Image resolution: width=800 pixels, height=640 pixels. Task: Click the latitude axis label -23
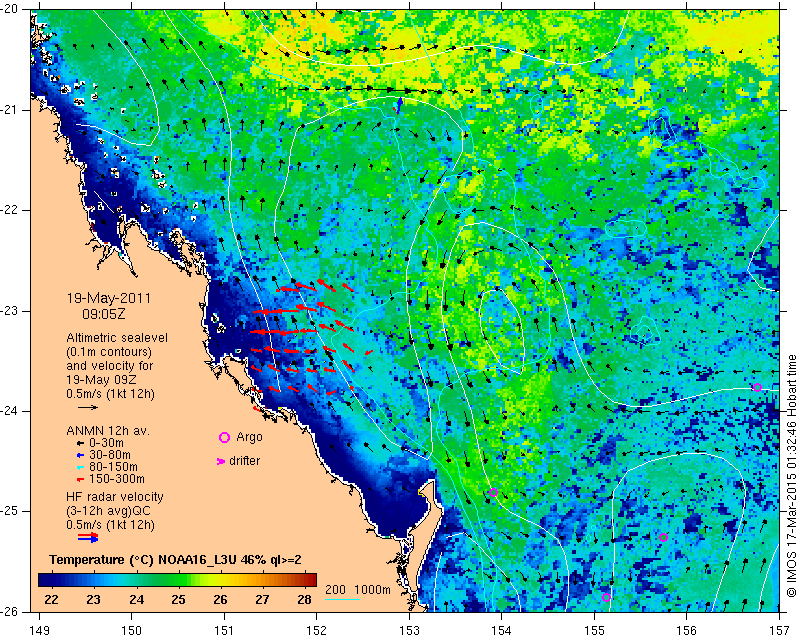10,310
